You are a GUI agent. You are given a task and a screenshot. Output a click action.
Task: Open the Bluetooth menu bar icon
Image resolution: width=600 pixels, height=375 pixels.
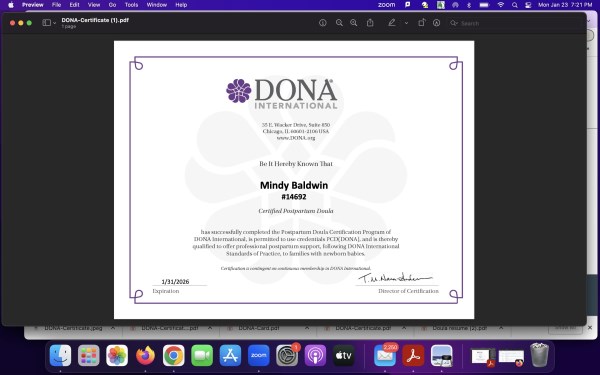[x=469, y=5]
